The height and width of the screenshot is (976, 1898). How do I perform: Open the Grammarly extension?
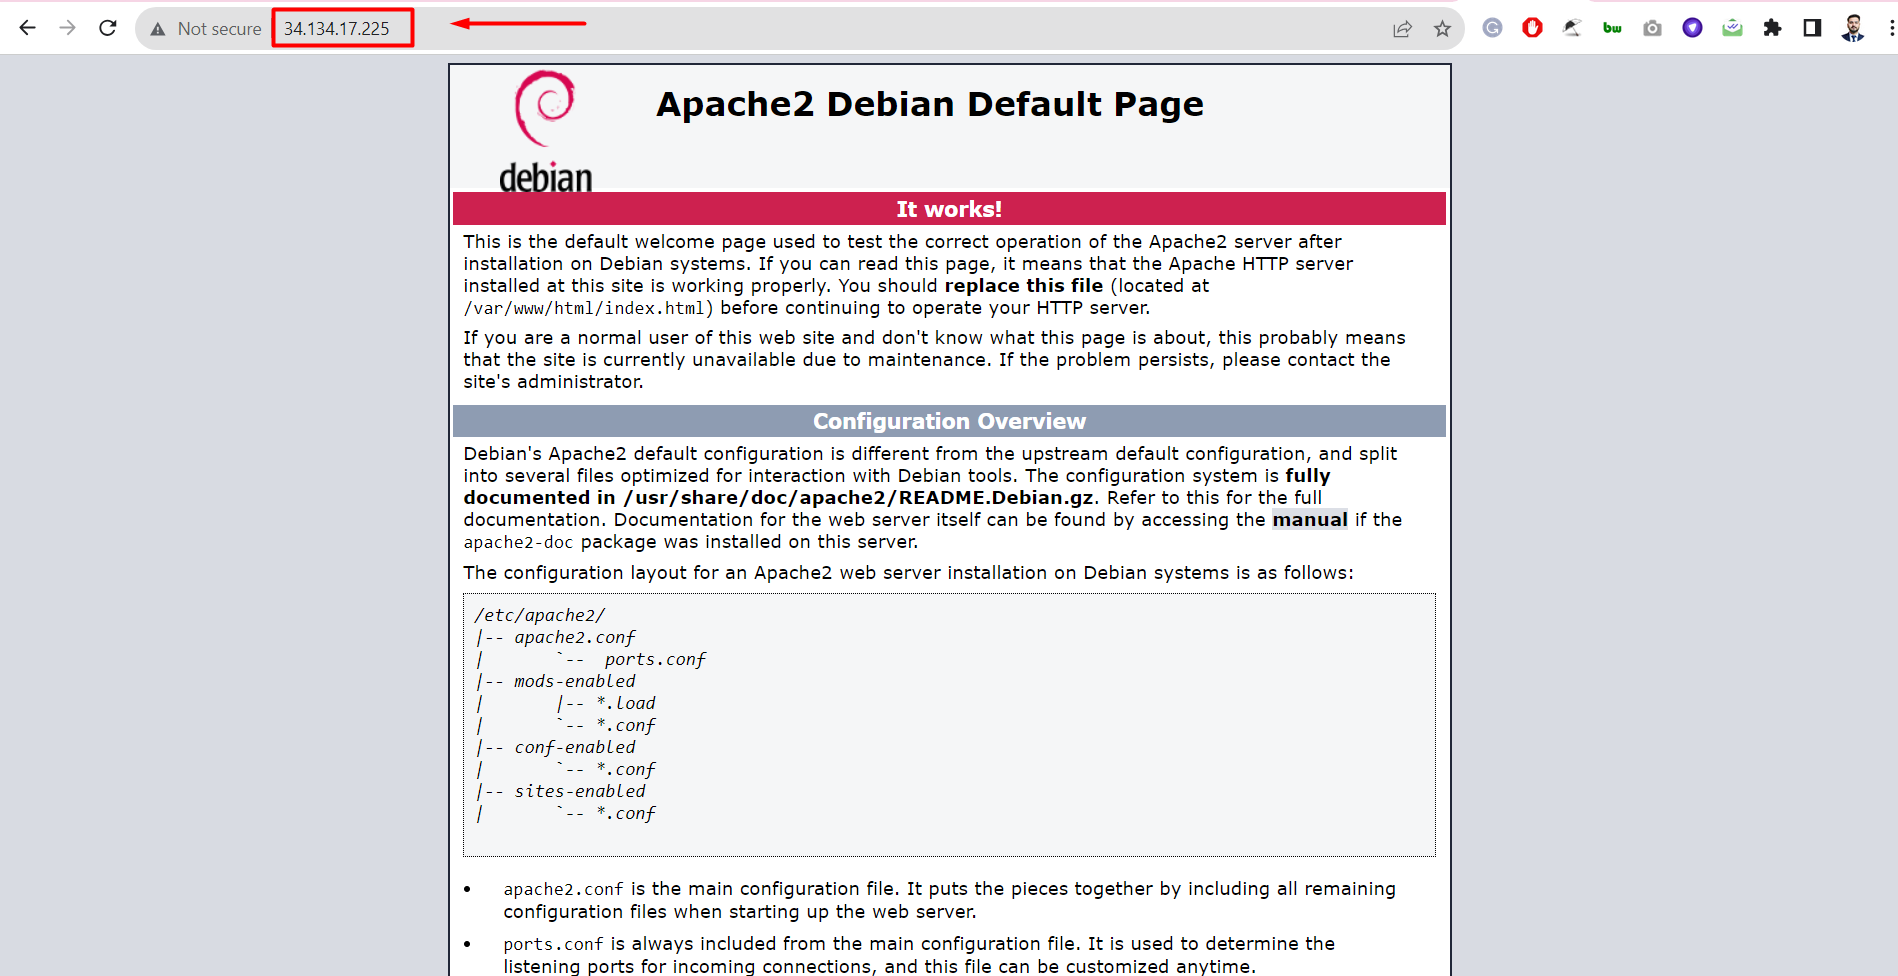point(1492,28)
